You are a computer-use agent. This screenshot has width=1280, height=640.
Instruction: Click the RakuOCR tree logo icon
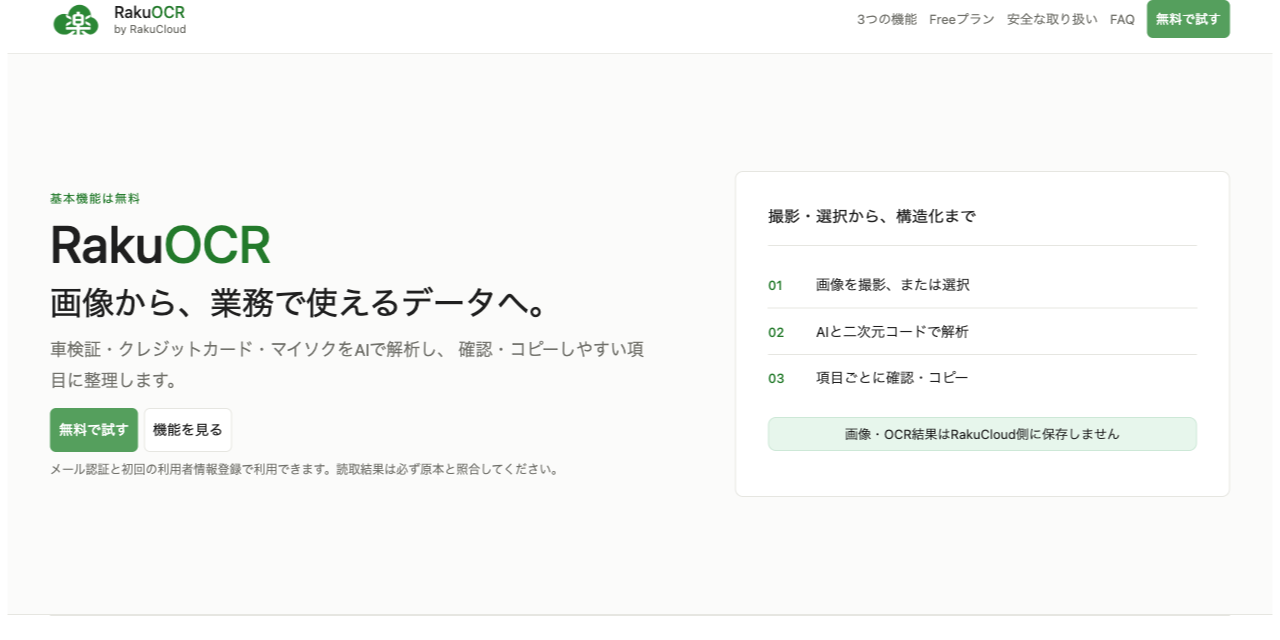[x=76, y=20]
